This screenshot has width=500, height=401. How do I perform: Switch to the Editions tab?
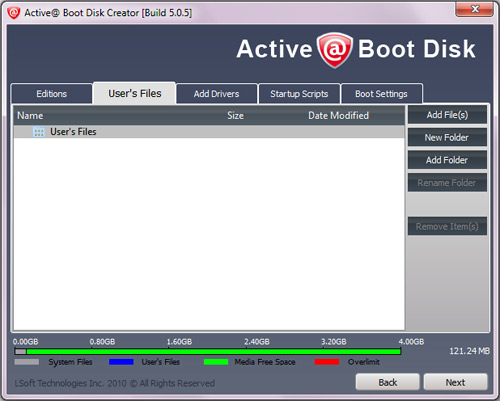pyautogui.click(x=52, y=94)
